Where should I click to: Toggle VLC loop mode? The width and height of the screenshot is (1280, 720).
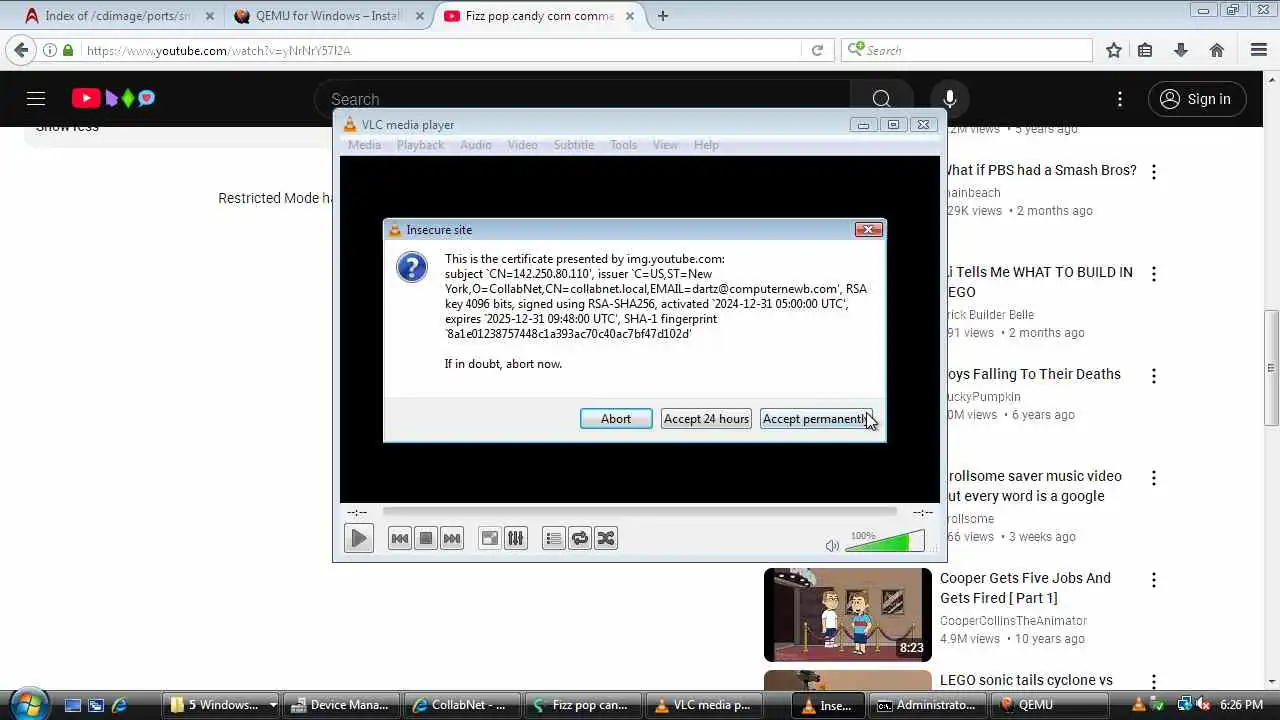click(x=580, y=538)
